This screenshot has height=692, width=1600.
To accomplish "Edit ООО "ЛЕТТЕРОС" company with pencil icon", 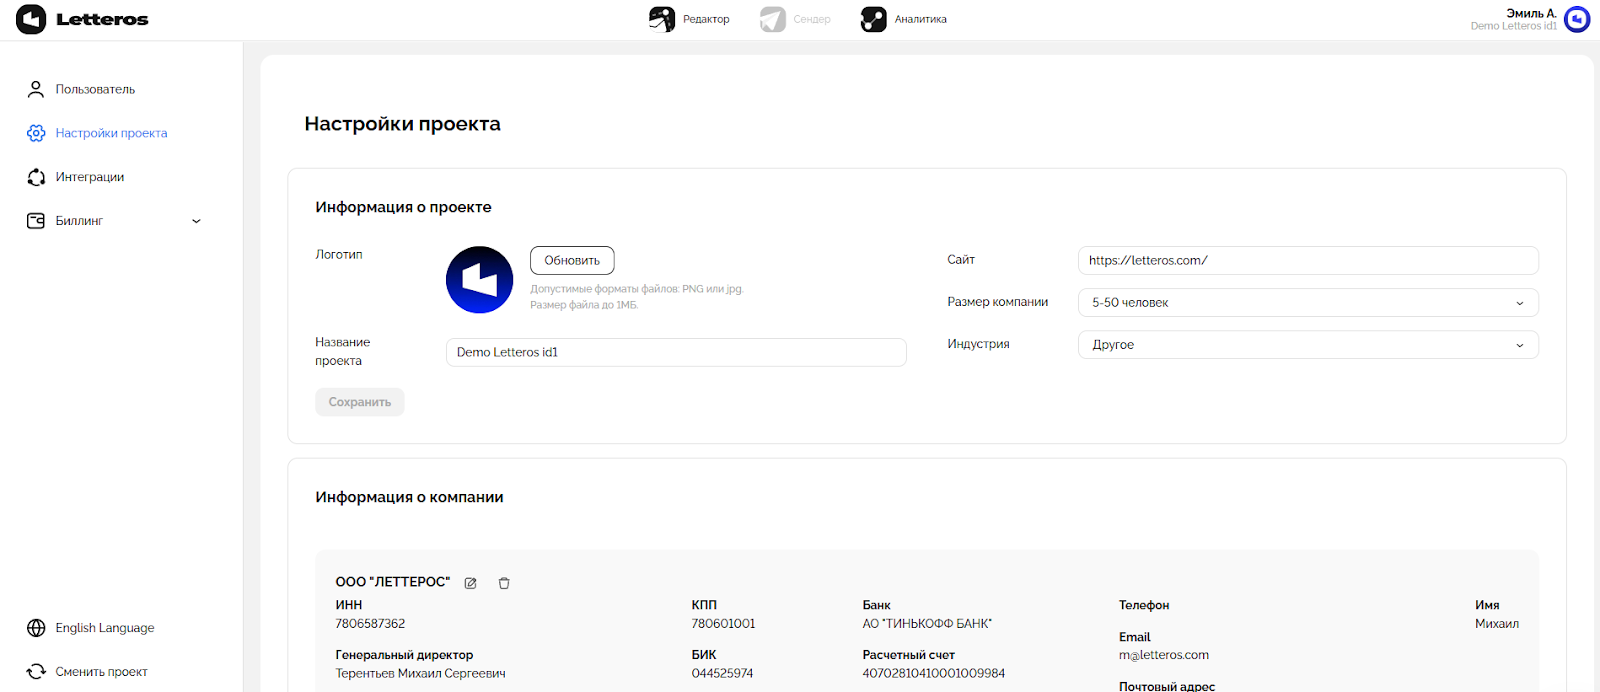I will pyautogui.click(x=470, y=583).
